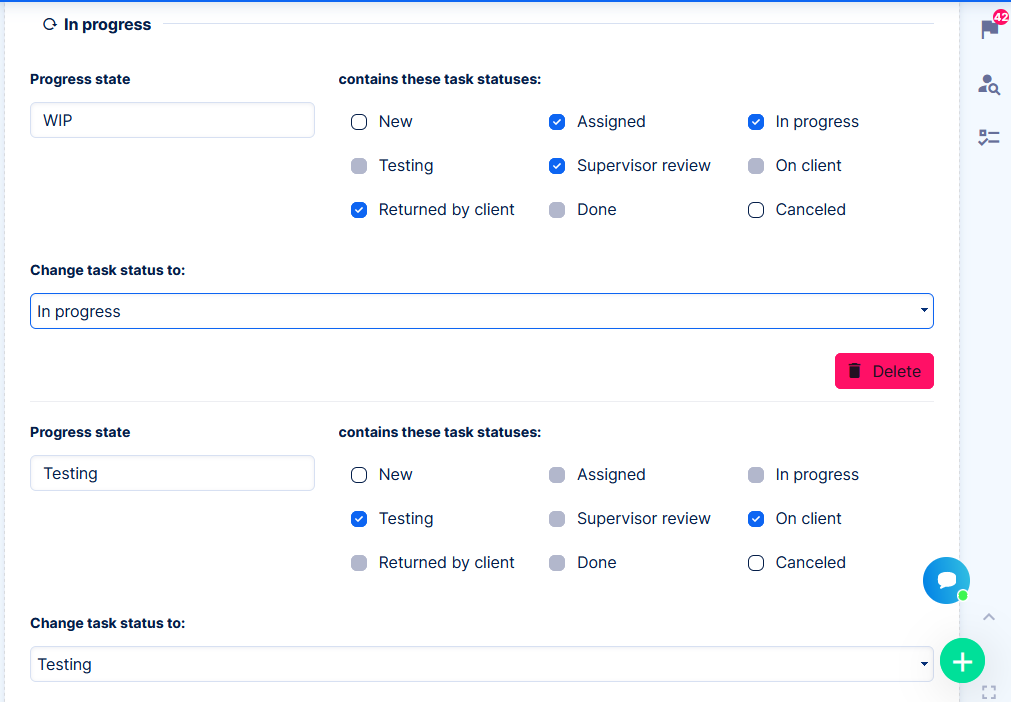Check the New checkbox for WIP state

coord(359,122)
